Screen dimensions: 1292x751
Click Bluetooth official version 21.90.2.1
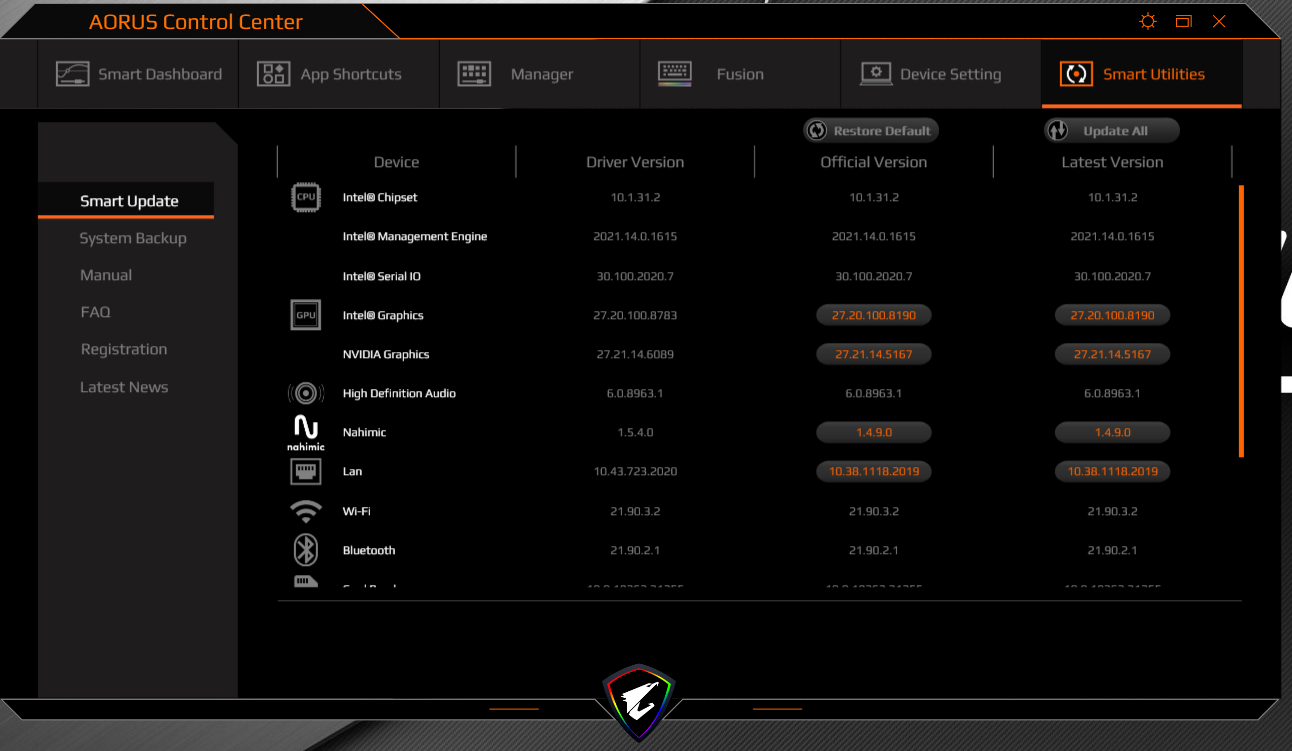[874, 550]
